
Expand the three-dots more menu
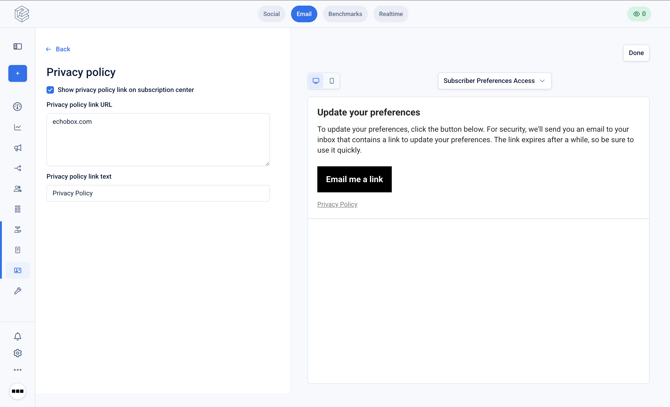pos(18,370)
